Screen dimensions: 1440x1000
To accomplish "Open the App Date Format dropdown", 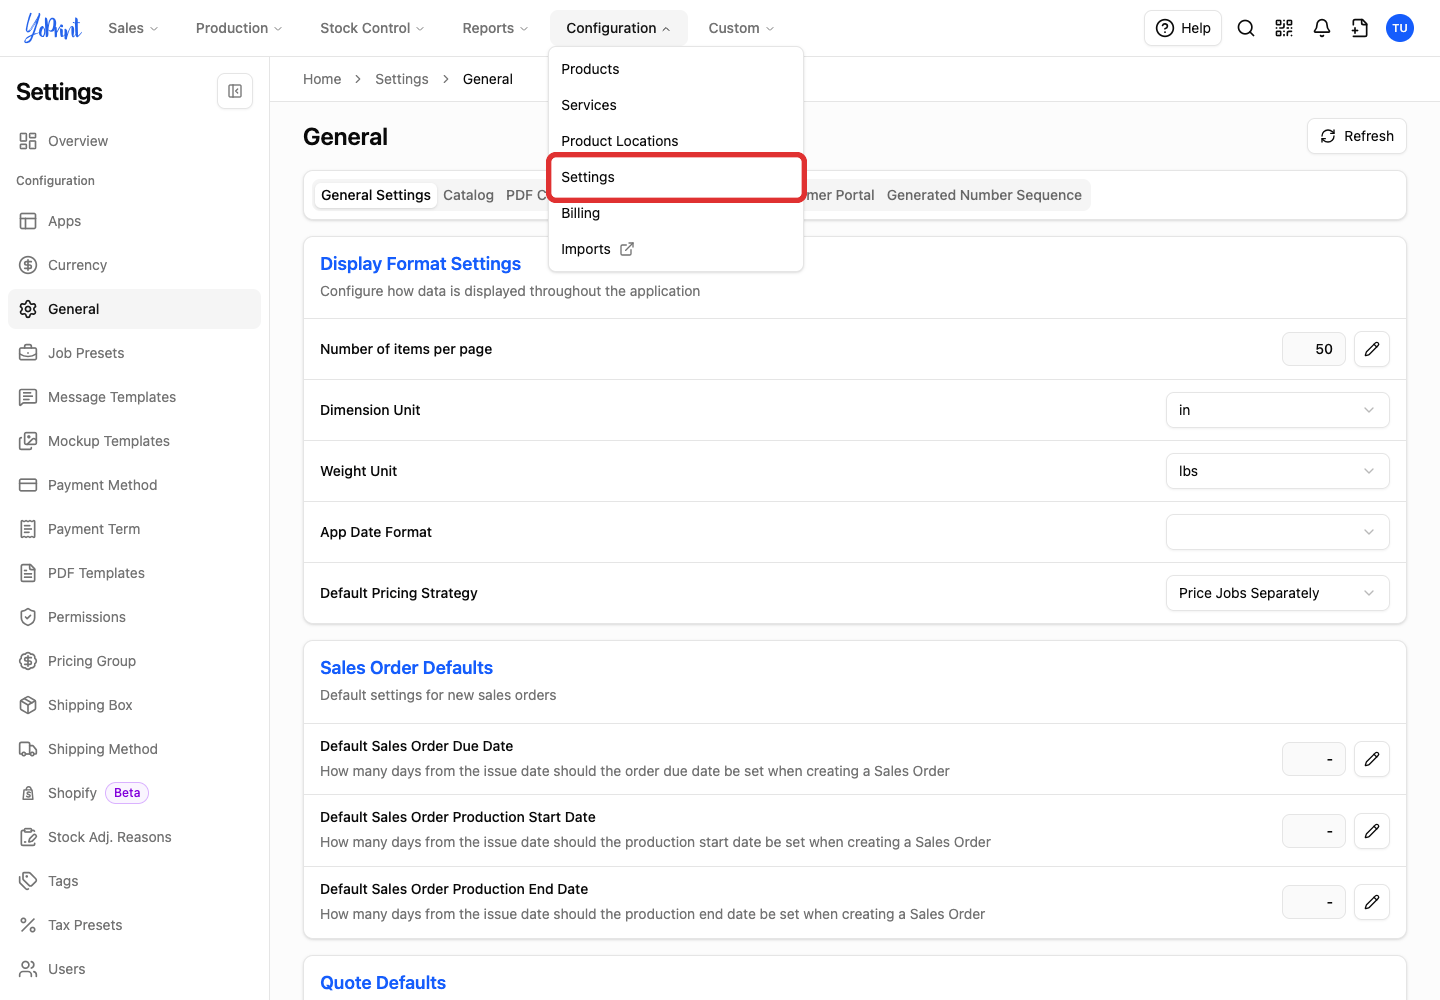I will (1277, 532).
